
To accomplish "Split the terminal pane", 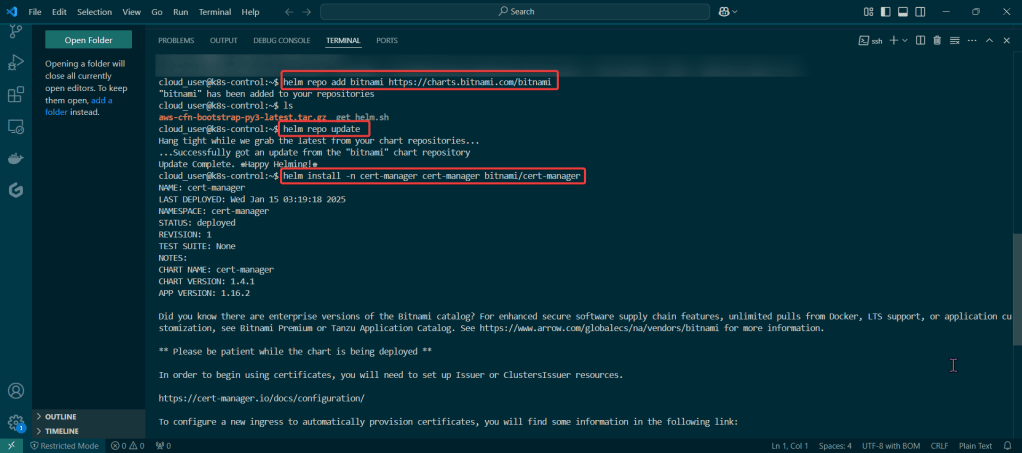I will point(920,40).
